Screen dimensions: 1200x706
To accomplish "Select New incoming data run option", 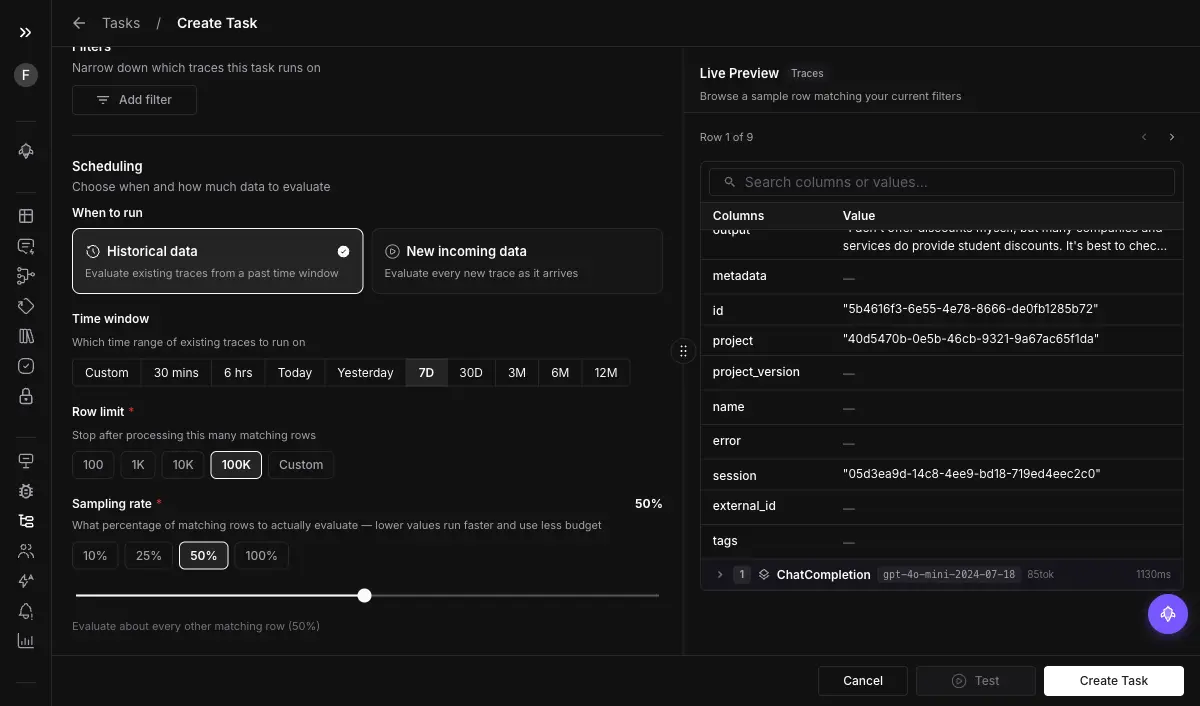I will pyautogui.click(x=516, y=261).
